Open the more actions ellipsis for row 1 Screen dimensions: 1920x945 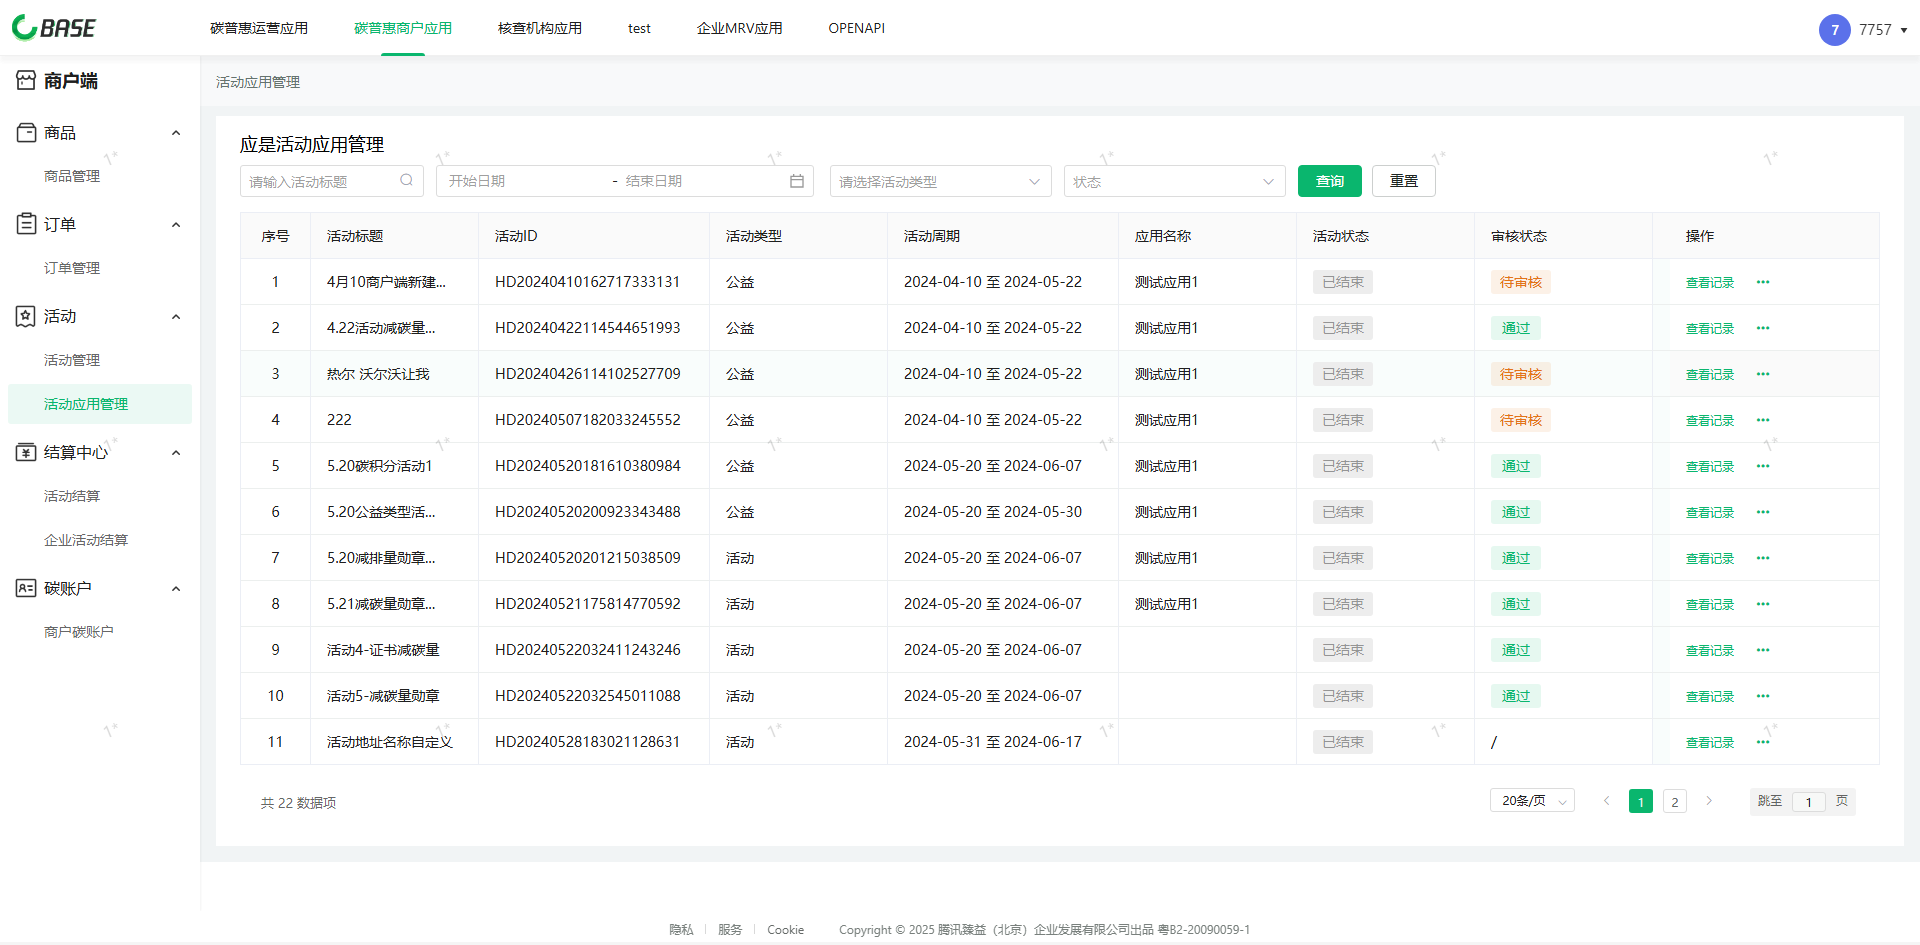click(1763, 282)
